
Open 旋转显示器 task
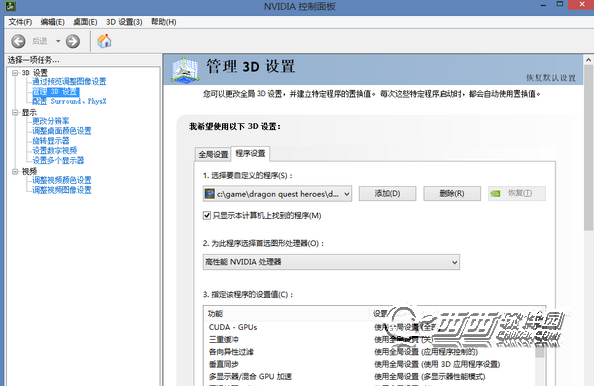pyautogui.click(x=51, y=141)
